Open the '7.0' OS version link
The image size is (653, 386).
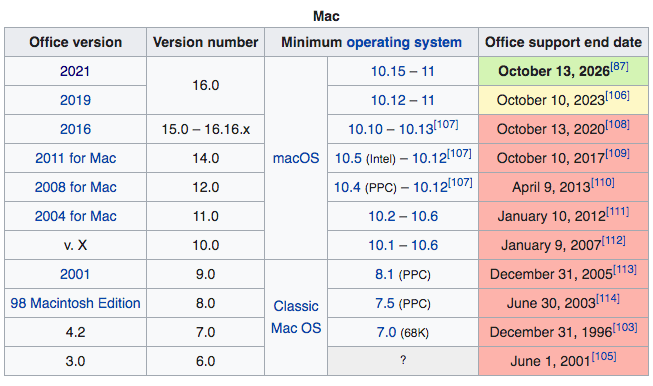tap(386, 332)
